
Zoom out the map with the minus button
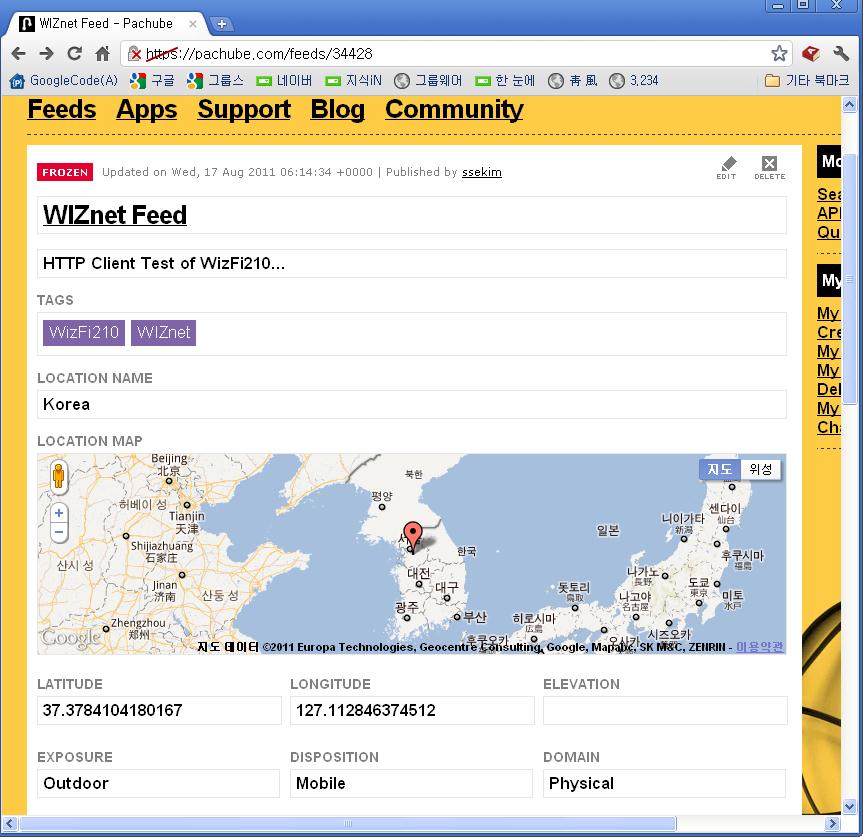tap(59, 532)
